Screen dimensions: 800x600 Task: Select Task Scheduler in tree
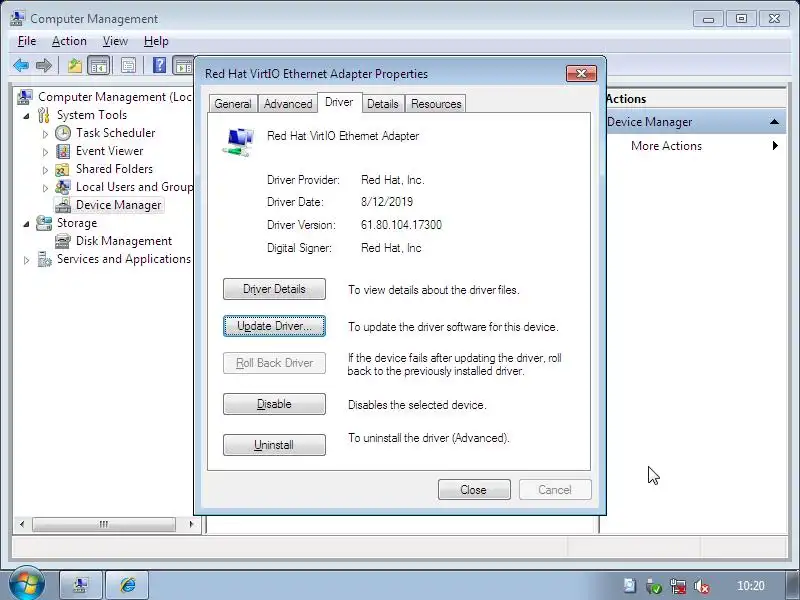(116, 133)
